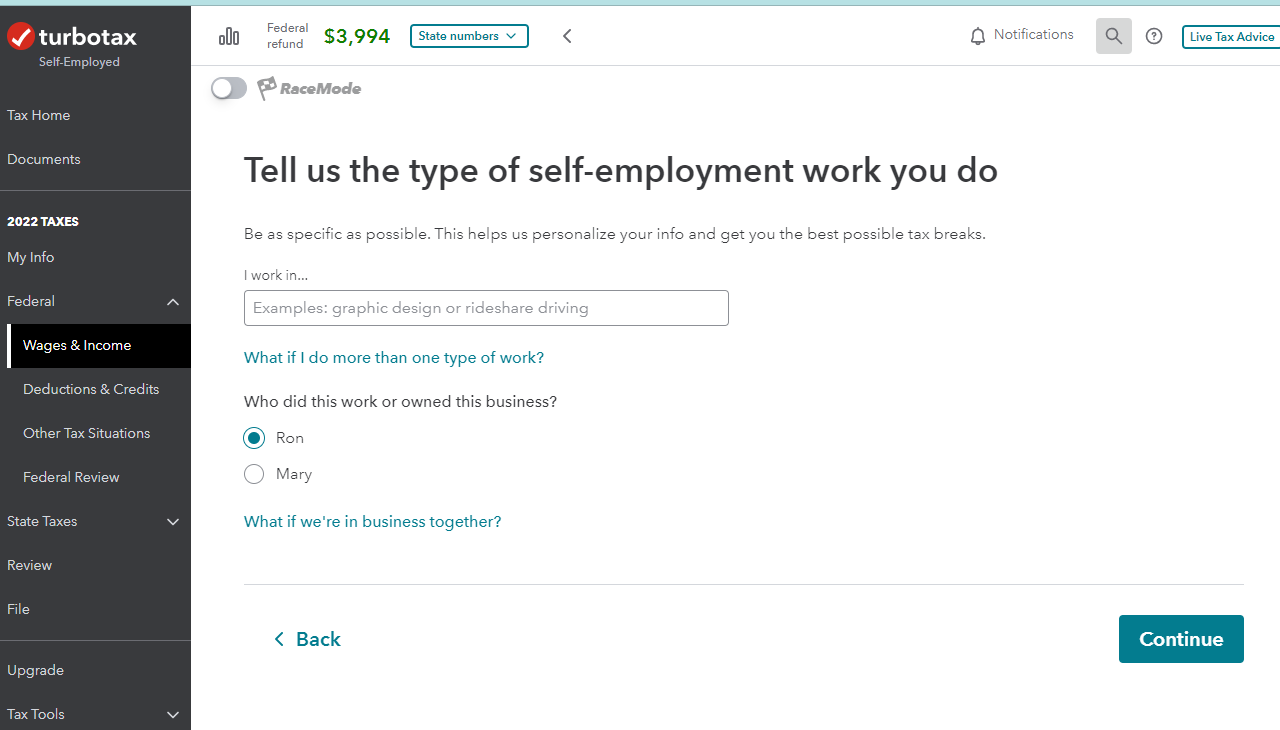Click the TurboTax checkmark logo

click(20, 37)
